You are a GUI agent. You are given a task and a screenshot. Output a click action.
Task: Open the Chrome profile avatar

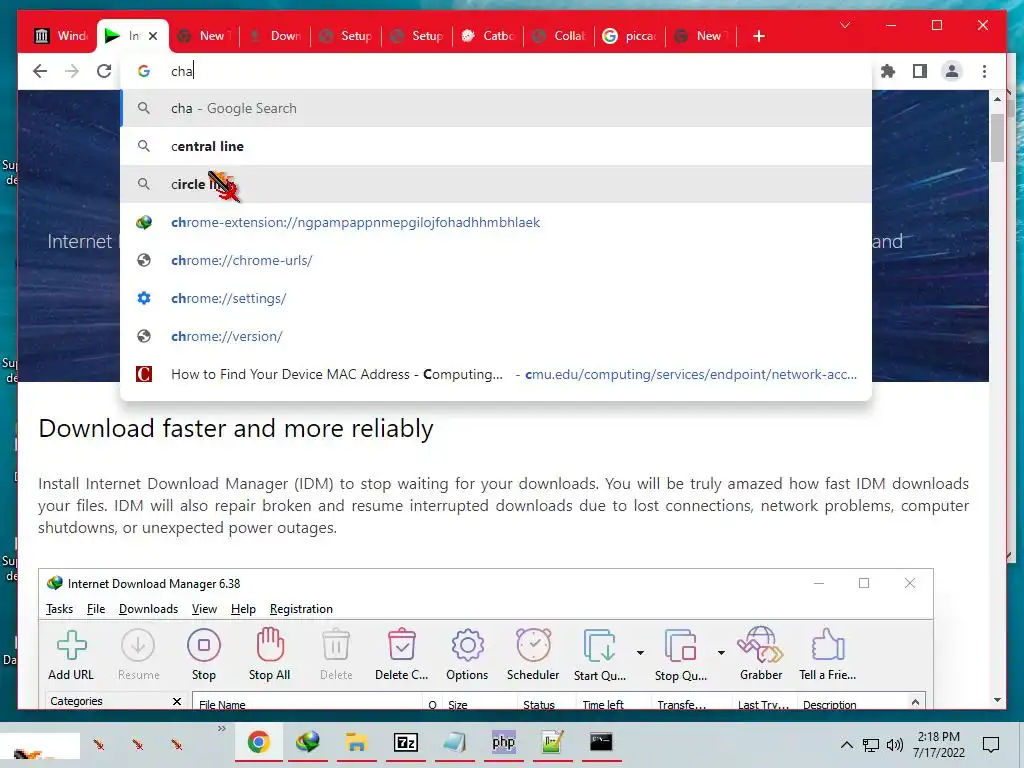tap(952, 71)
